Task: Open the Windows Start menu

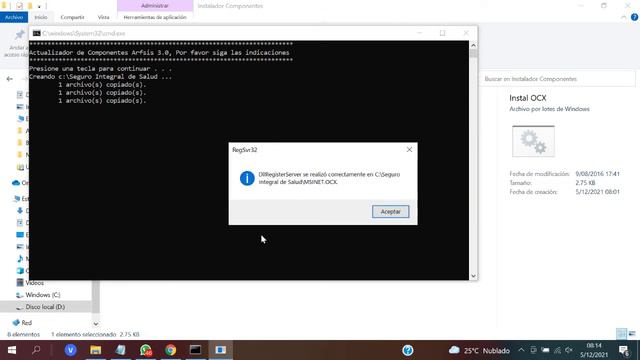Action: [11, 350]
